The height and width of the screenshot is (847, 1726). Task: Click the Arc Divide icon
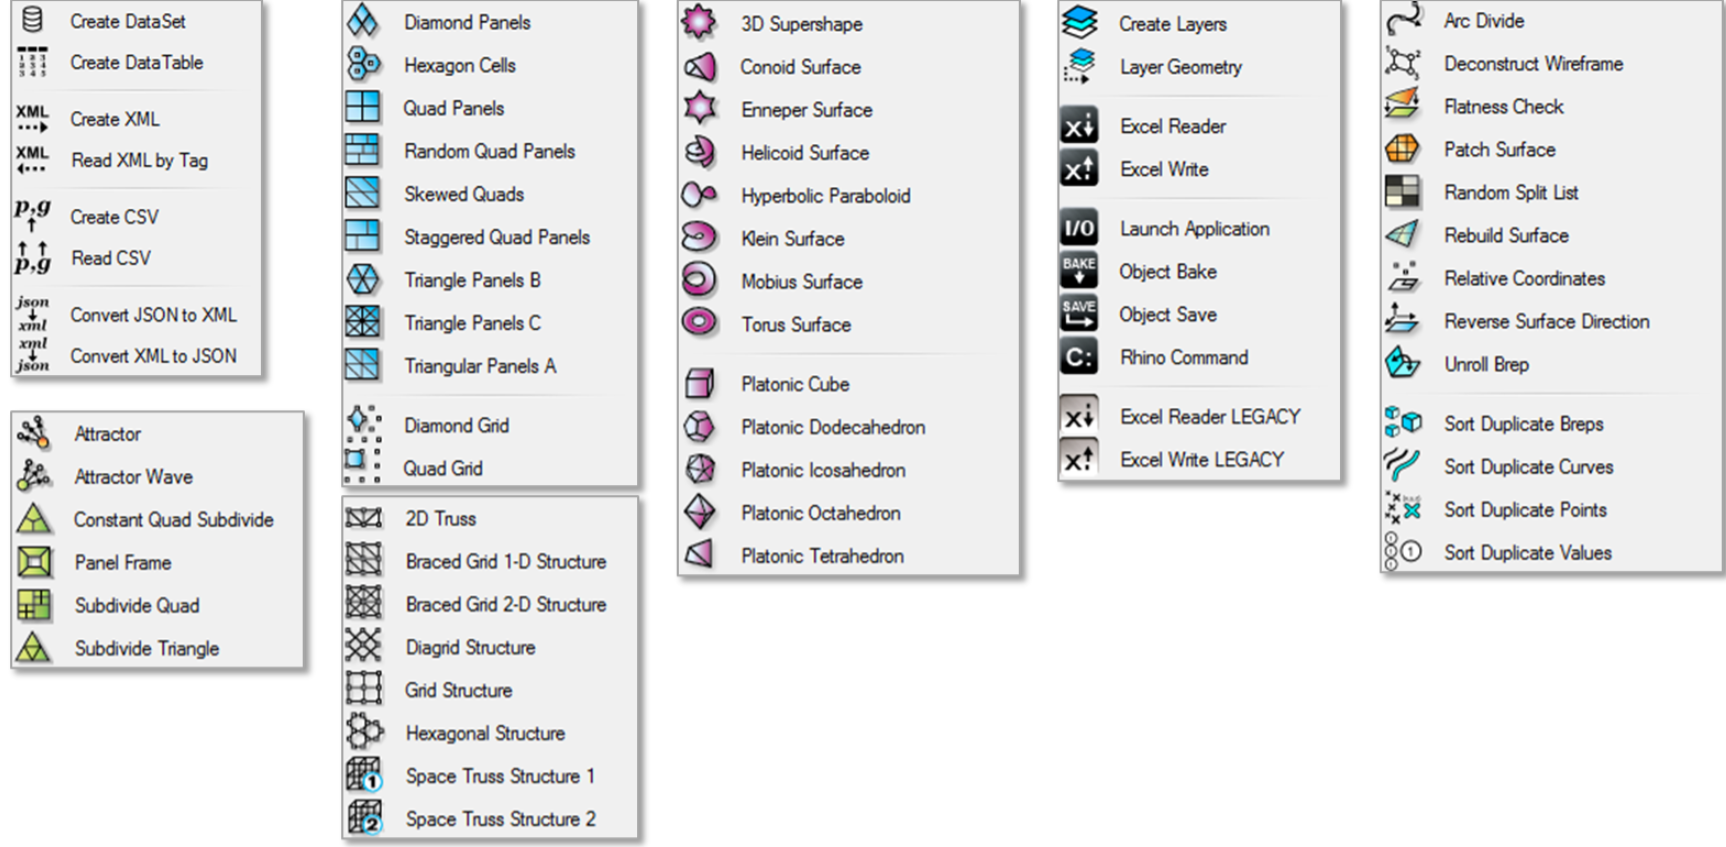tap(1403, 19)
